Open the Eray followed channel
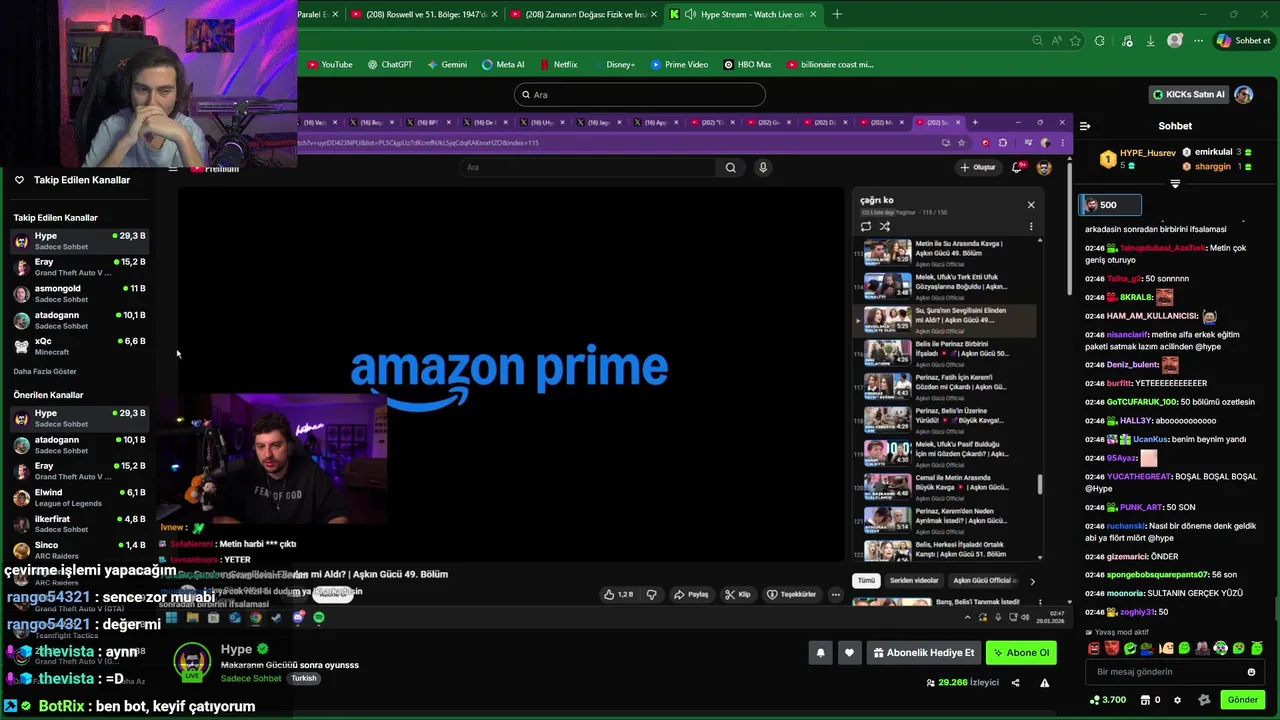This screenshot has width=1280, height=720. 79,267
